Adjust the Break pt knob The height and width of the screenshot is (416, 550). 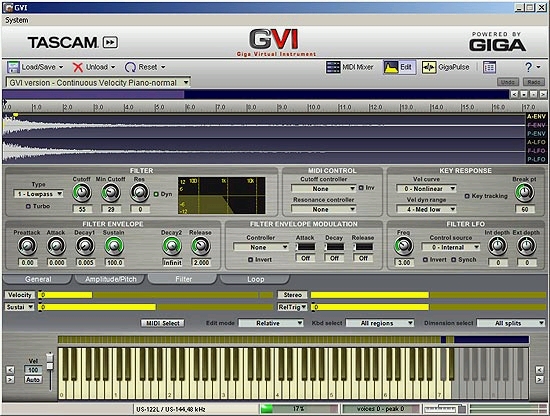coord(525,193)
